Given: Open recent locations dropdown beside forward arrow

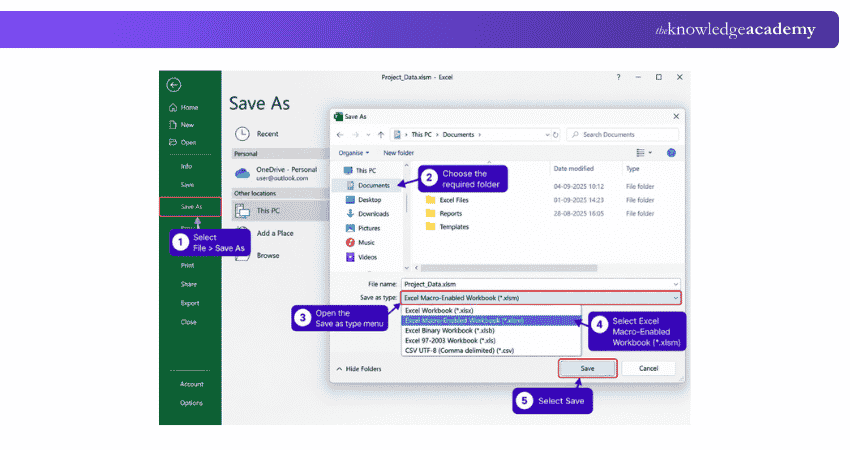Looking at the screenshot, I should [x=368, y=134].
